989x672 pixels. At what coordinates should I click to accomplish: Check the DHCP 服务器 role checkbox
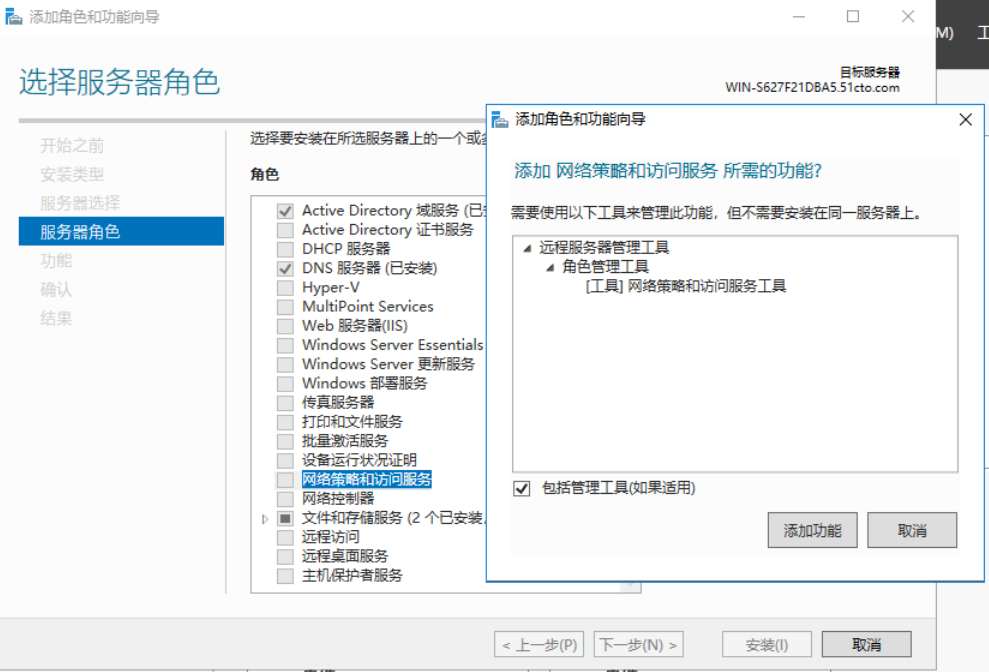pyautogui.click(x=285, y=249)
